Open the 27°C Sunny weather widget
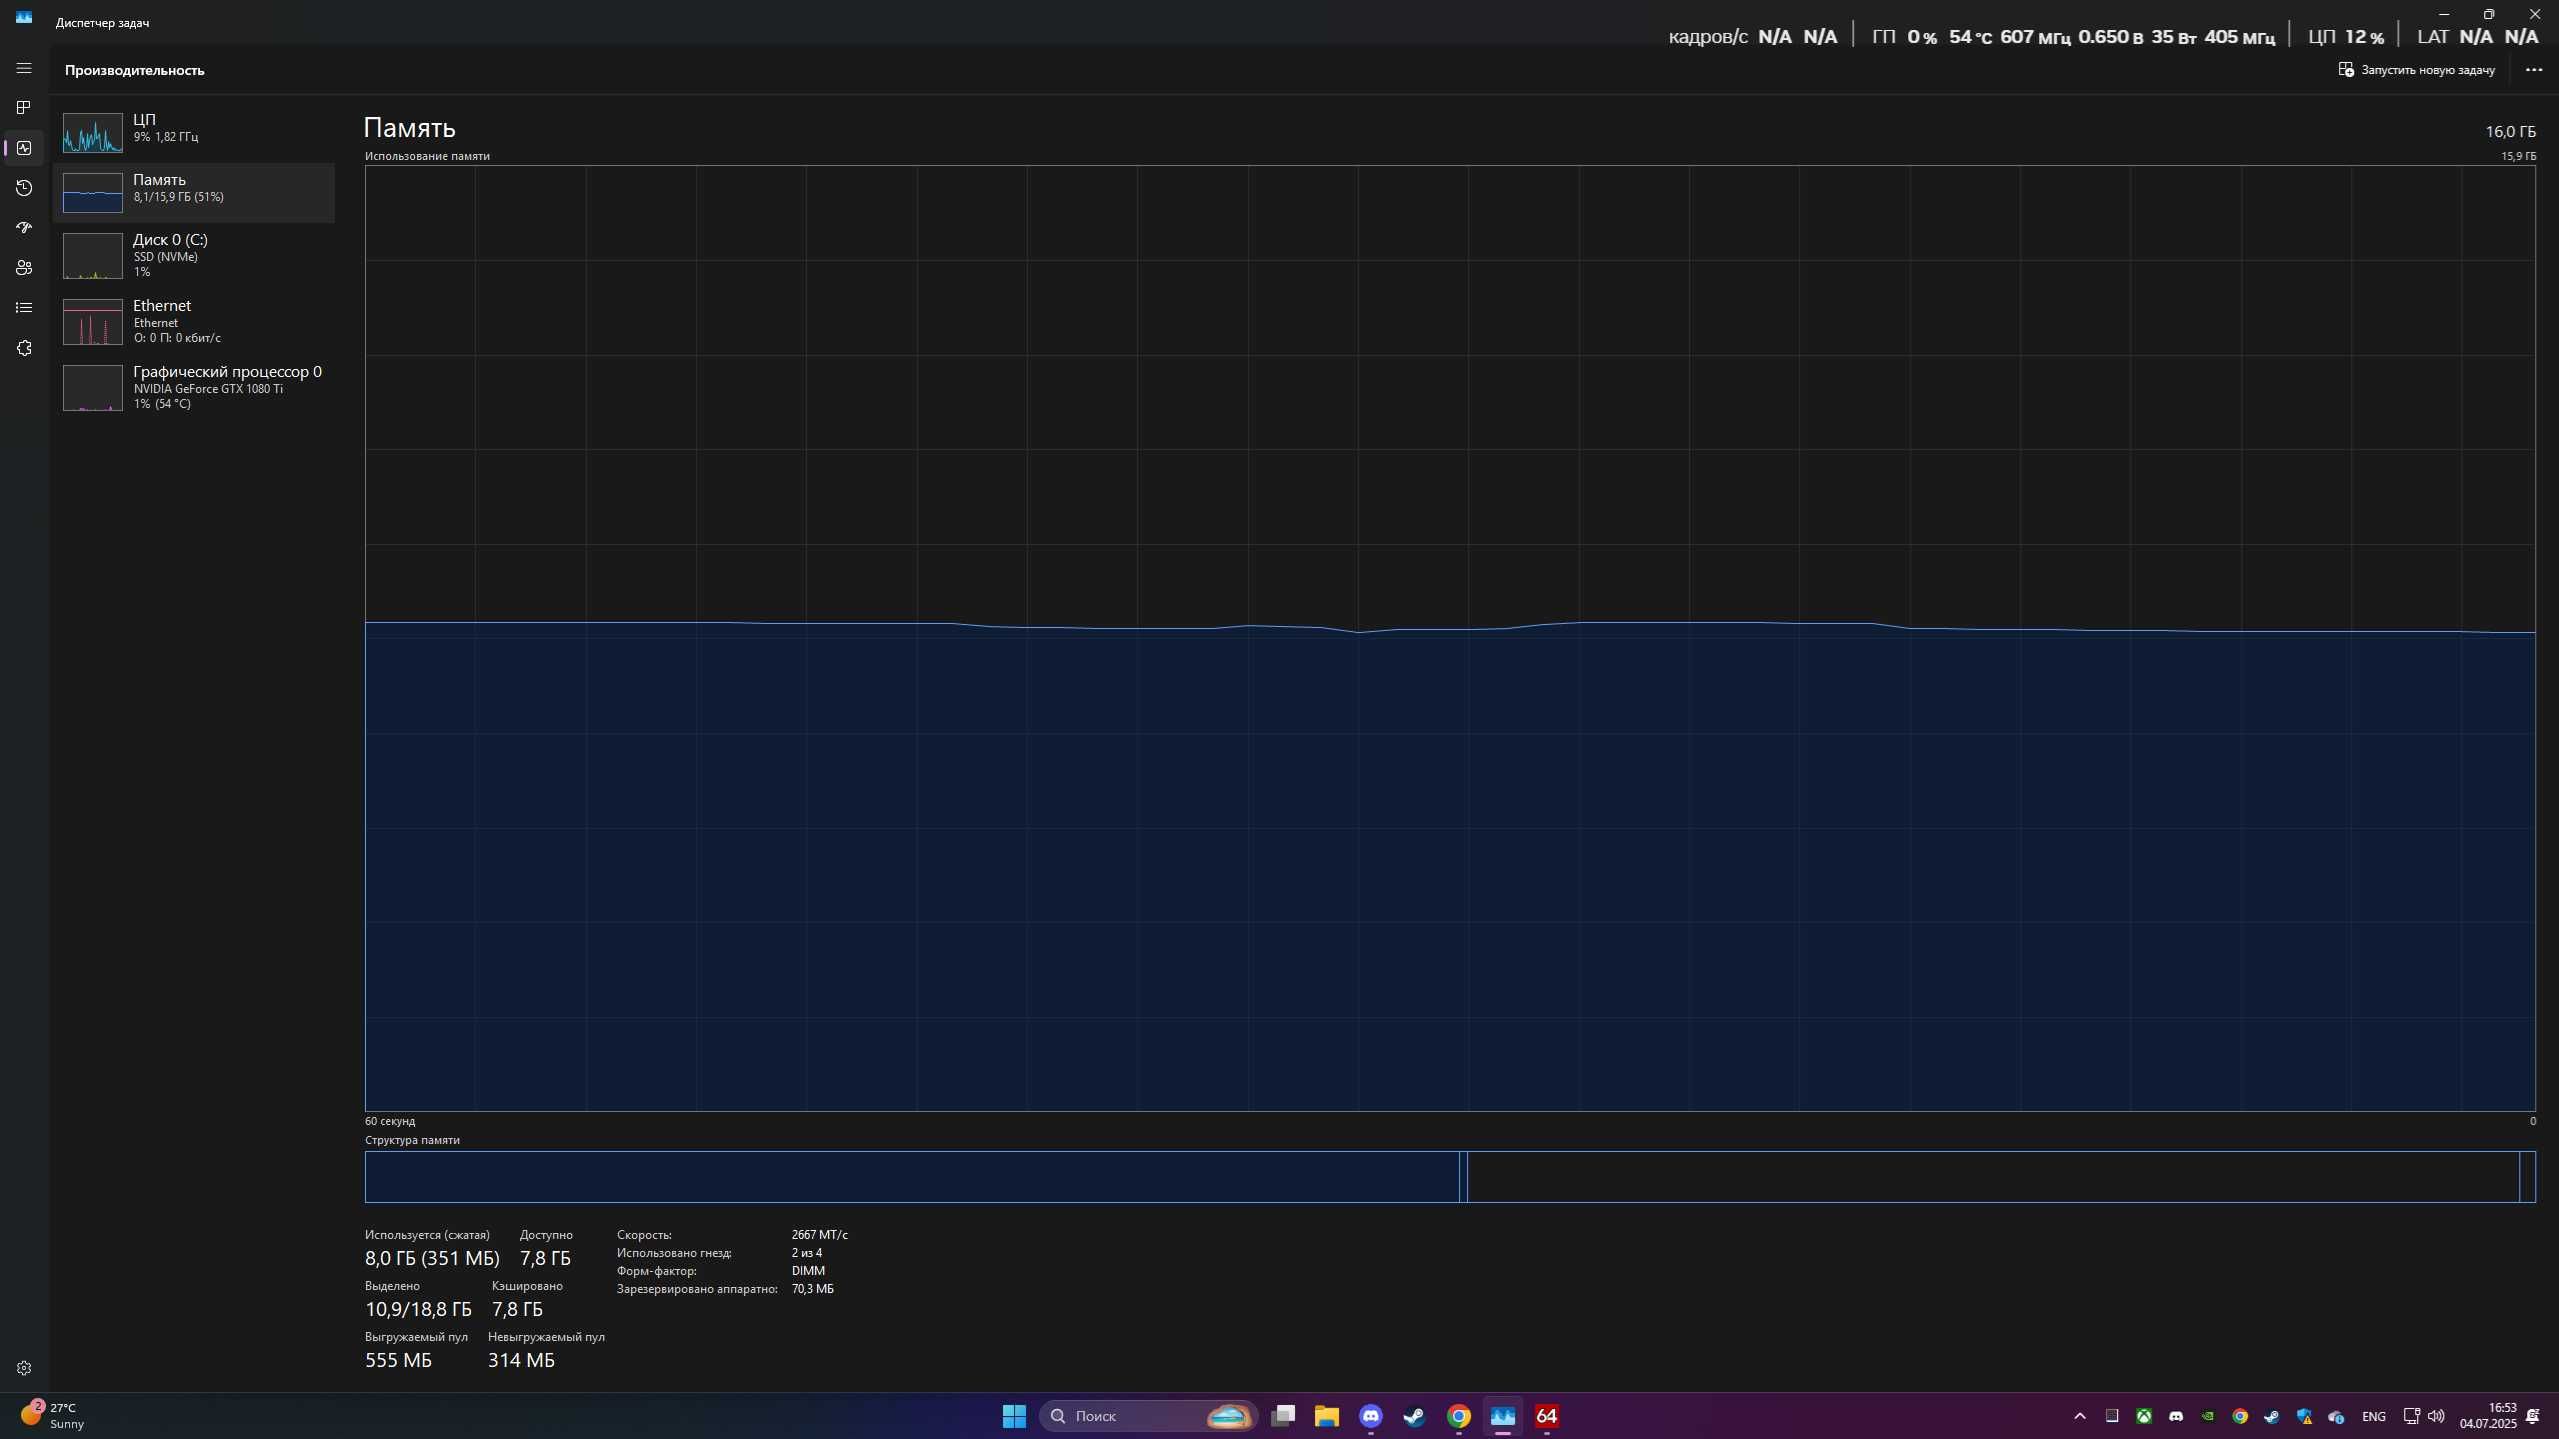The width and height of the screenshot is (2559, 1439). click(52, 1416)
